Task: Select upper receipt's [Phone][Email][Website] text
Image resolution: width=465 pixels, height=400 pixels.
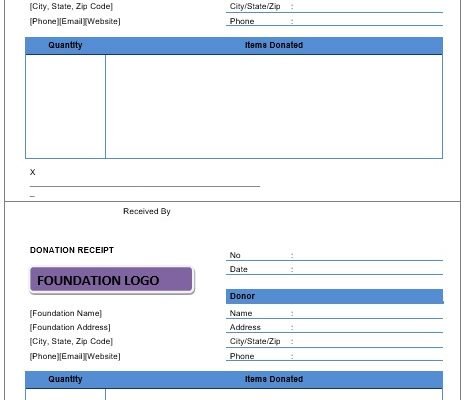Action: pos(75,21)
